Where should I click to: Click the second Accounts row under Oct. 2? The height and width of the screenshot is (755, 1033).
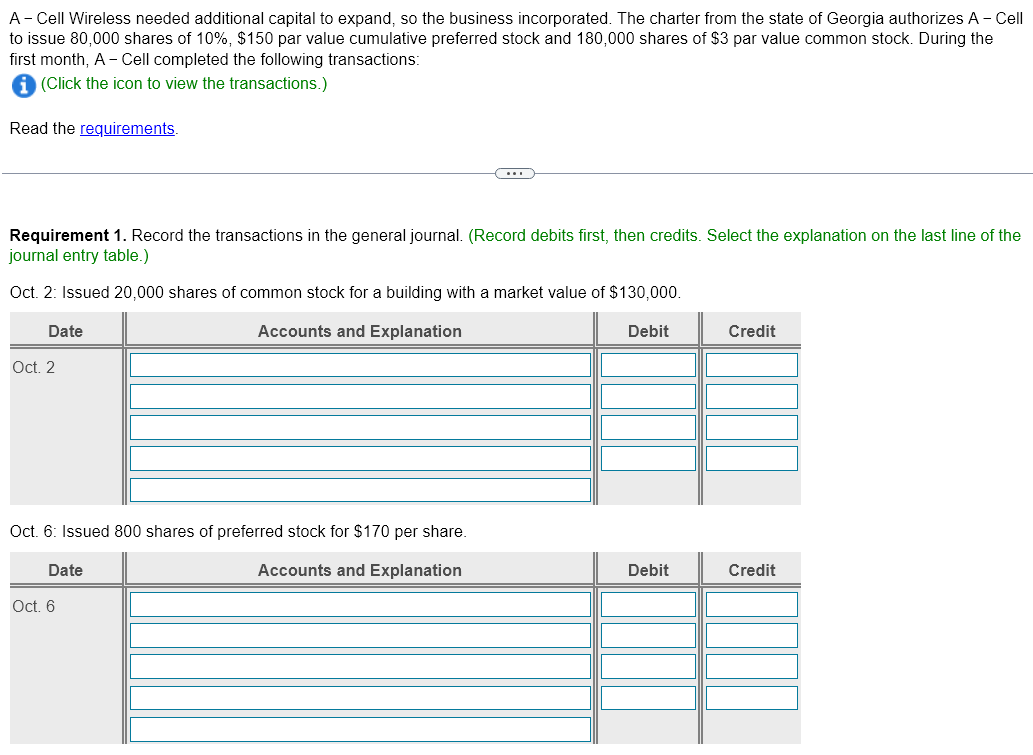pos(360,395)
